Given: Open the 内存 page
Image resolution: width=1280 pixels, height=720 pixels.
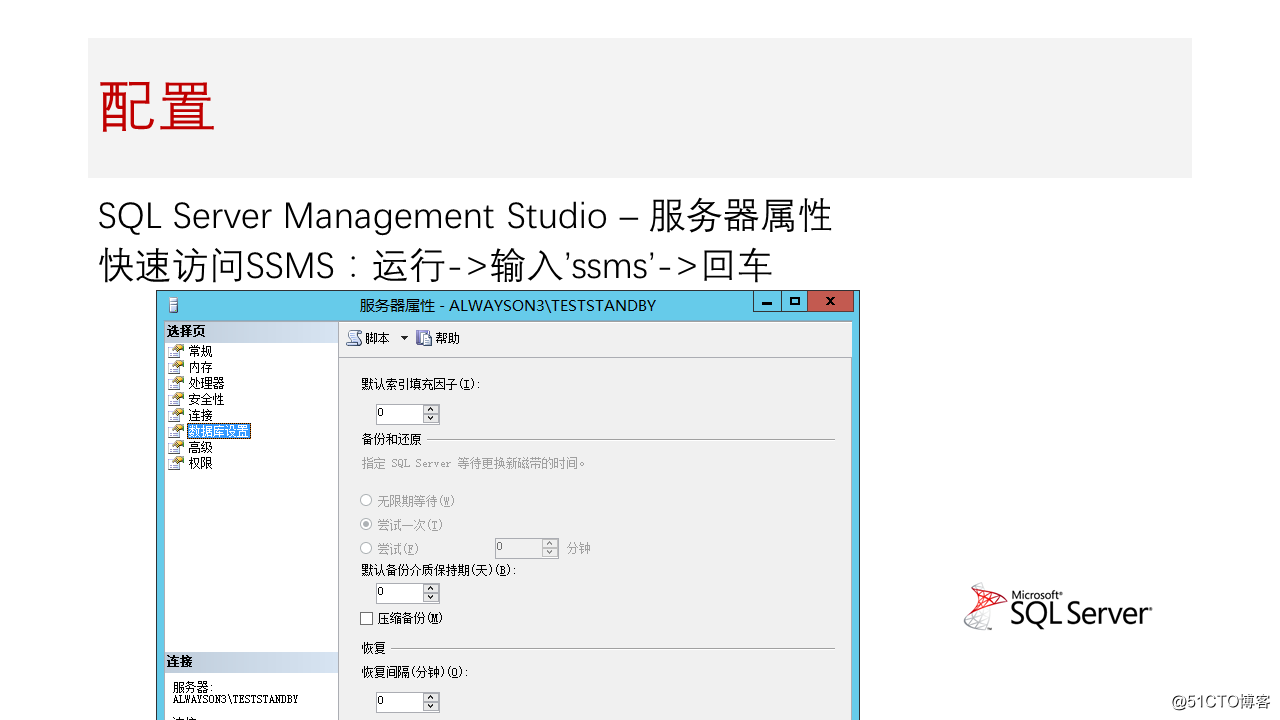Looking at the screenshot, I should coord(200,367).
